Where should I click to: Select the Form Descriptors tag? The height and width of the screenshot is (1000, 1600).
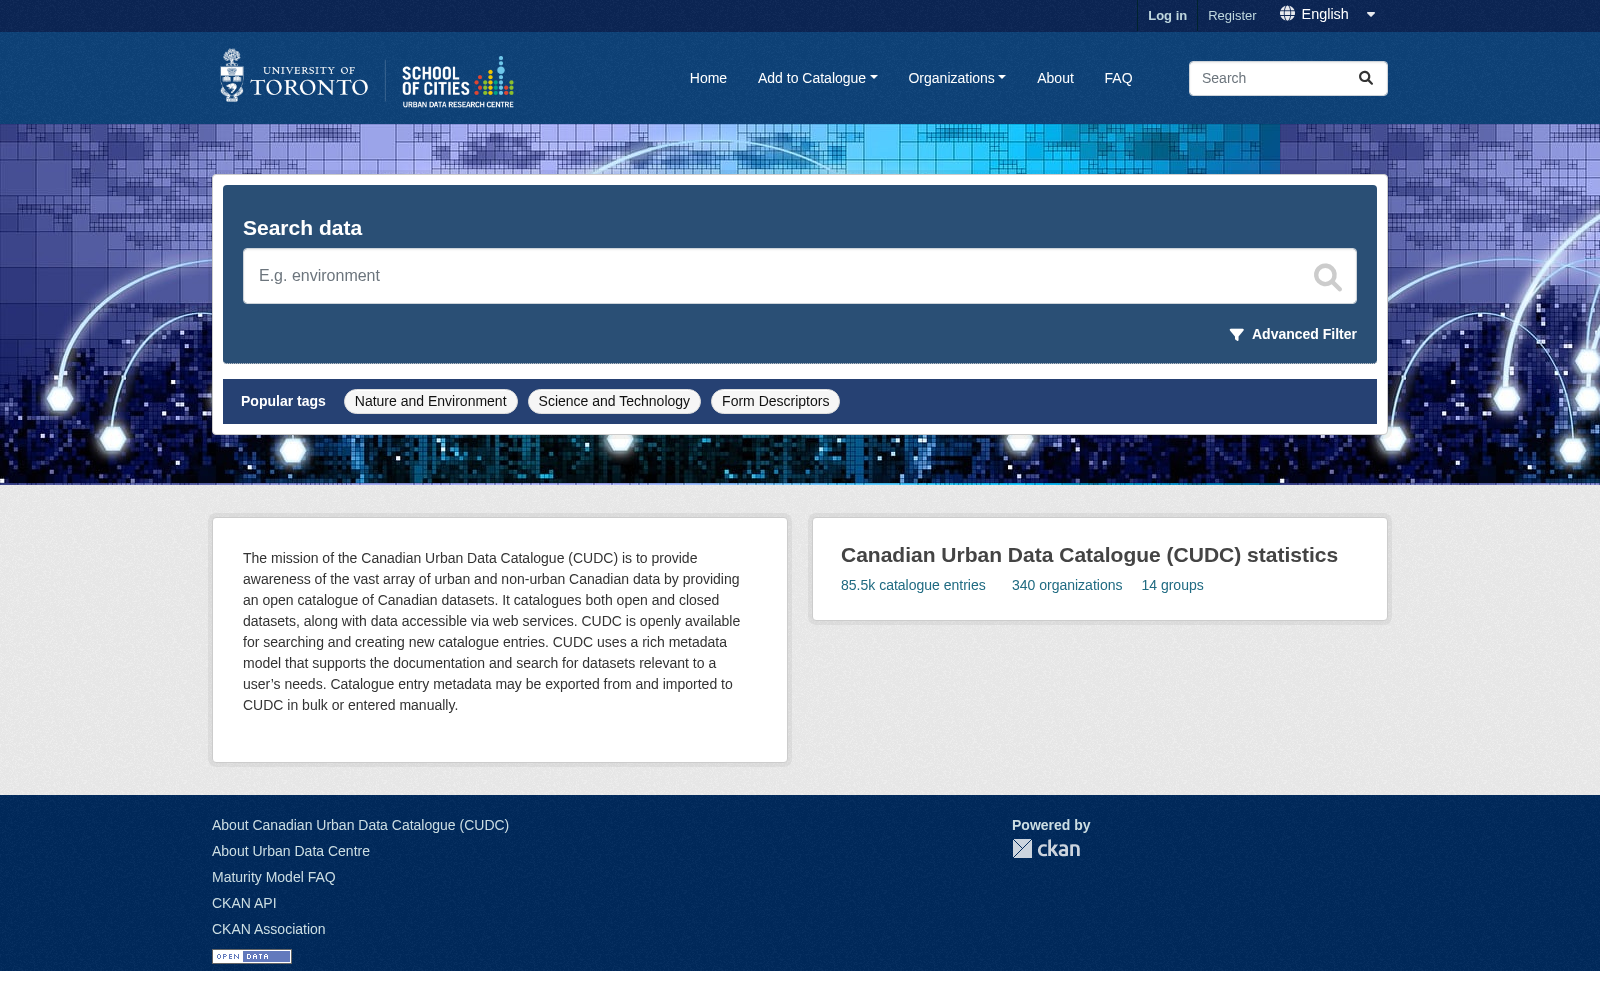(x=776, y=401)
